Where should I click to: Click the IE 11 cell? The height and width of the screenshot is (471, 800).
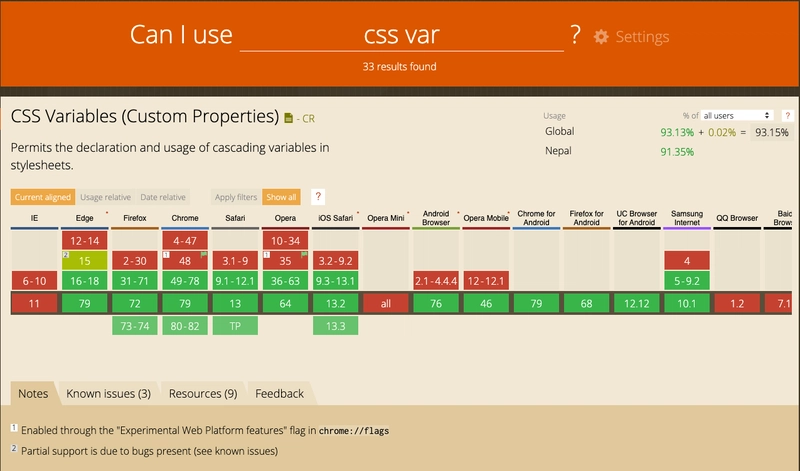(34, 303)
